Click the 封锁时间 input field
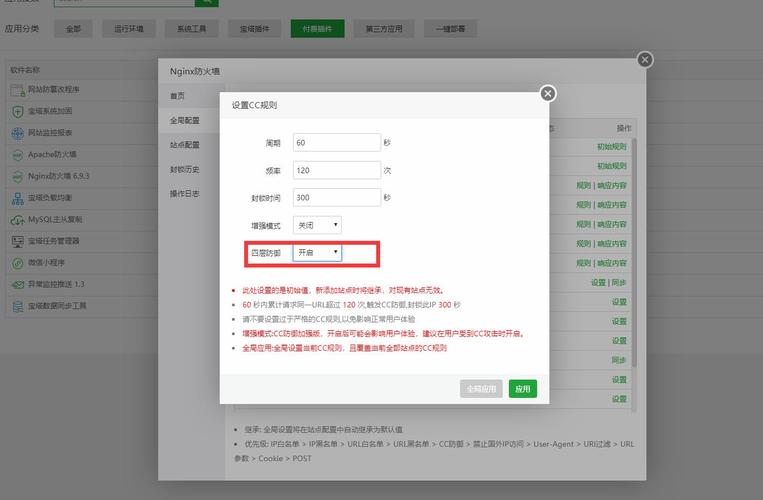763x500 pixels. click(x=337, y=197)
